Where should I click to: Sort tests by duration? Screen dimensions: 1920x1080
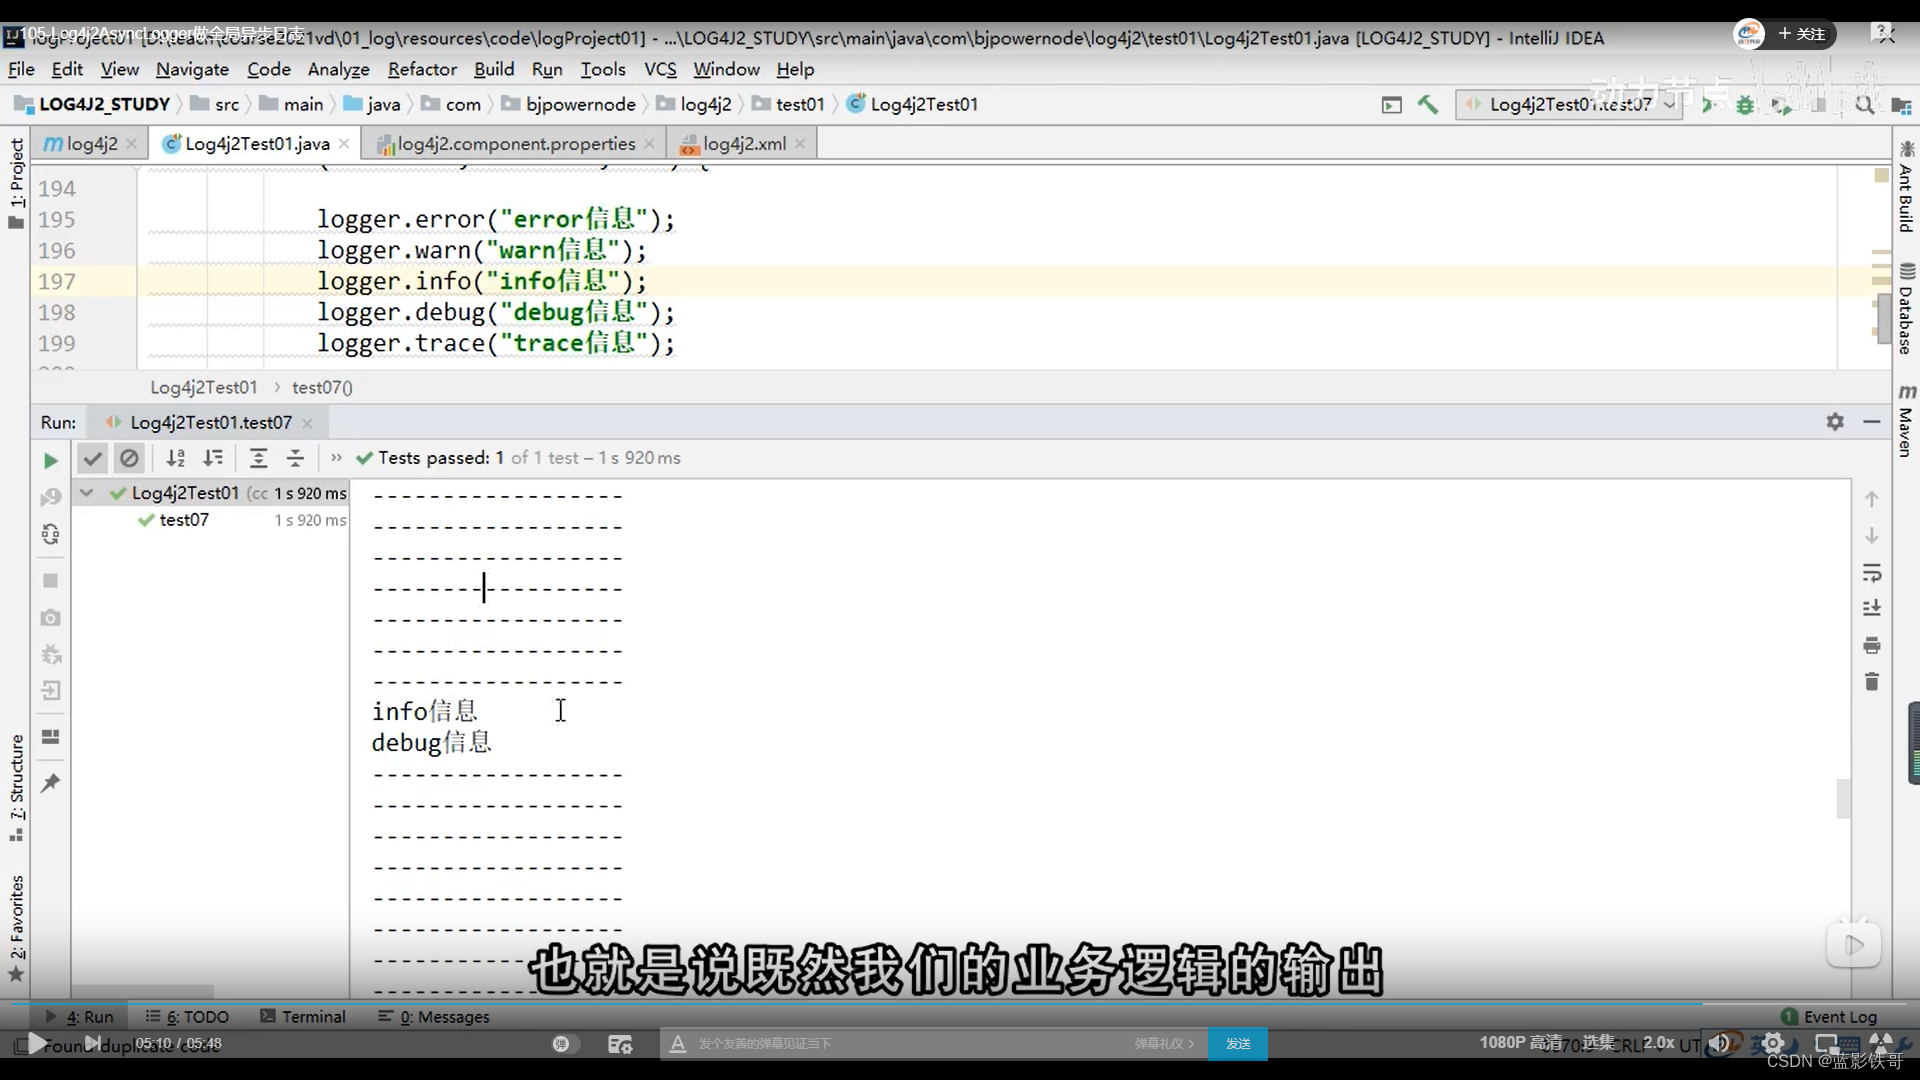coord(213,458)
